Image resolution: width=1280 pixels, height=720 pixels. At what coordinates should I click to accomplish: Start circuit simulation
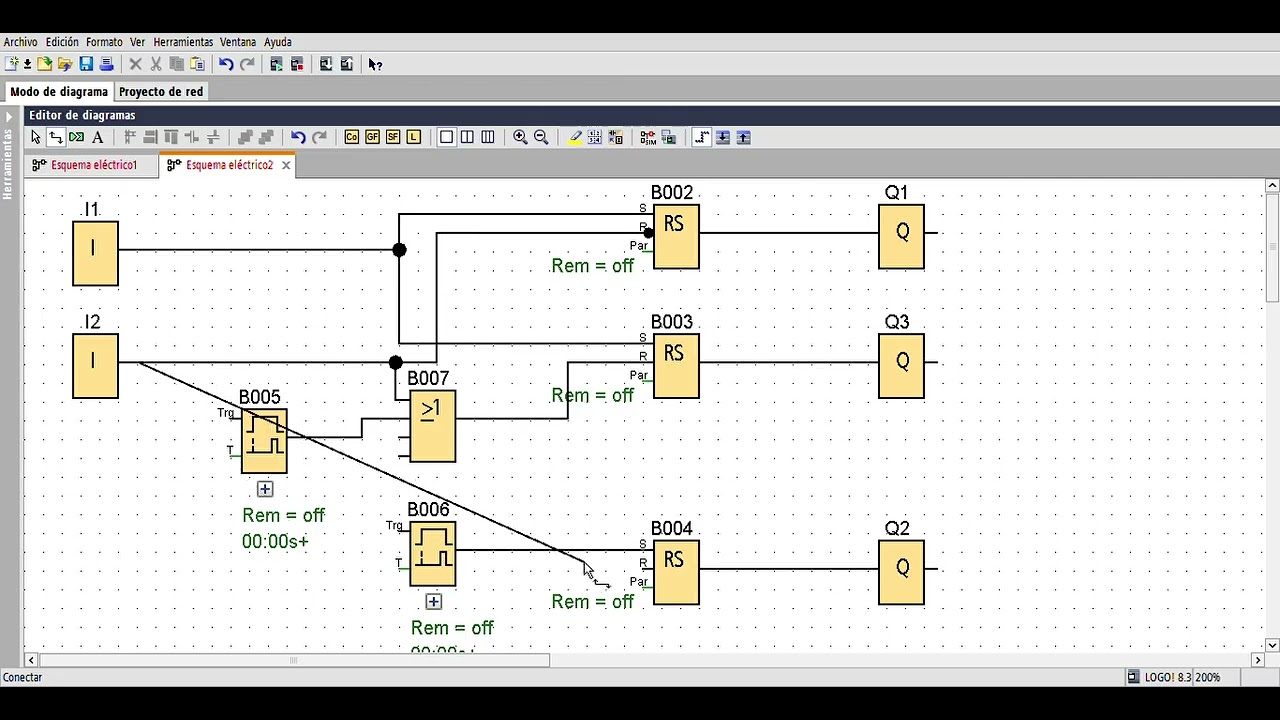[648, 137]
